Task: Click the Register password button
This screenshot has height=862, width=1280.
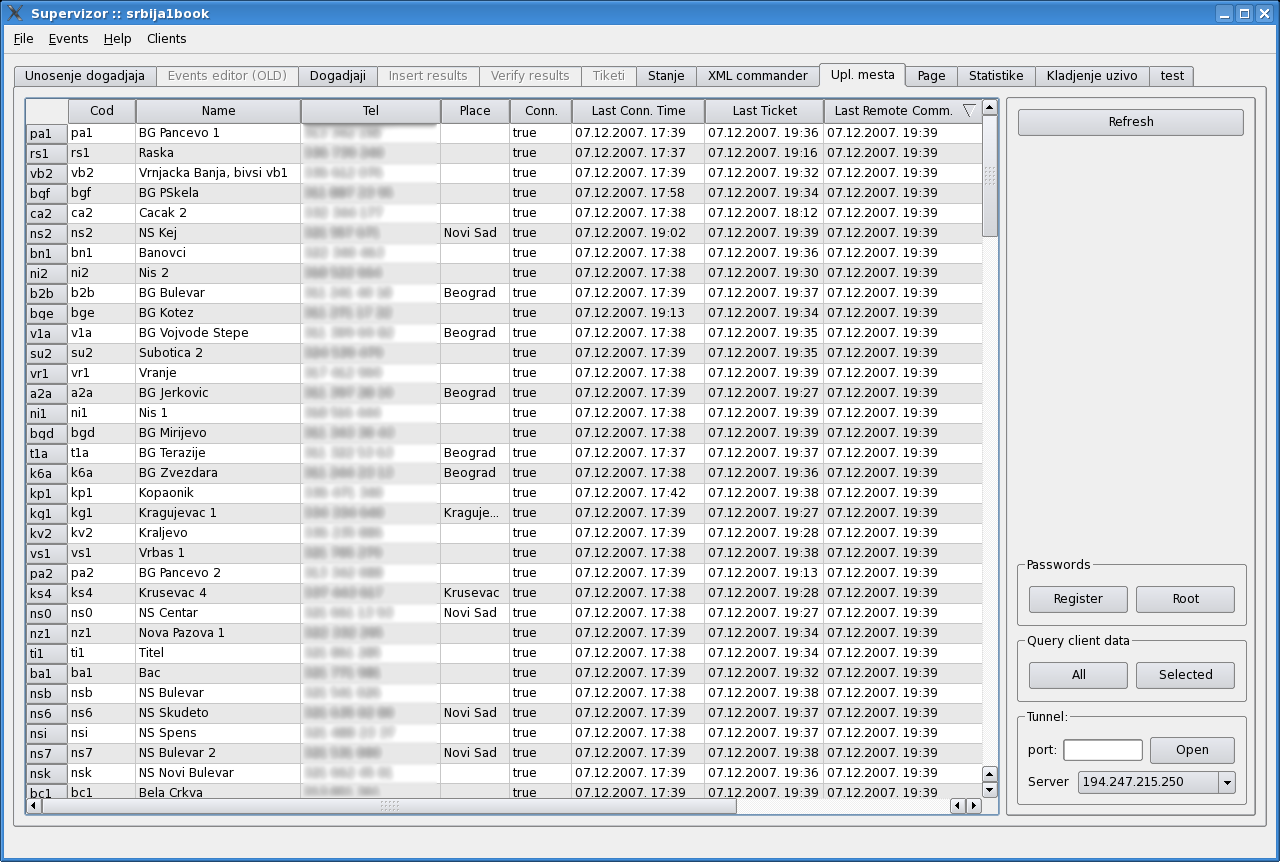Action: [1078, 599]
